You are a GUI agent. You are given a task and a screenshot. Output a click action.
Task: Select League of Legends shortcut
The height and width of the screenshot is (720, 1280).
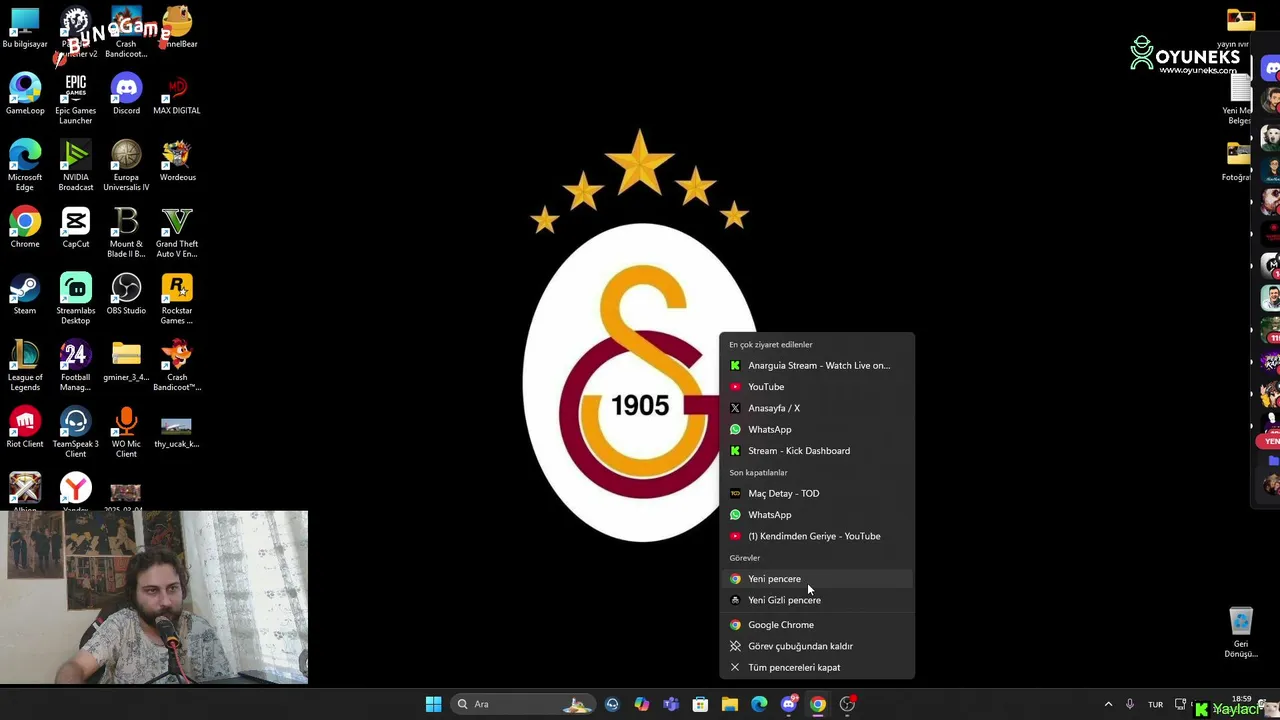pos(25,365)
